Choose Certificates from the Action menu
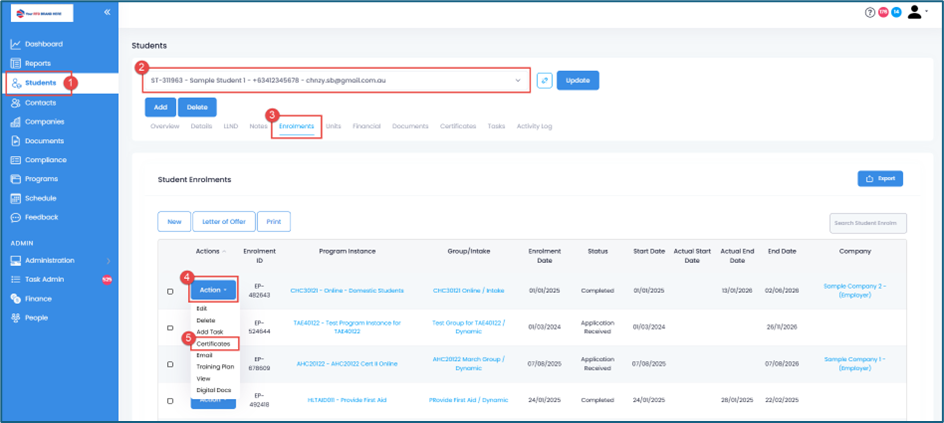This screenshot has width=944, height=423. pyautogui.click(x=213, y=344)
